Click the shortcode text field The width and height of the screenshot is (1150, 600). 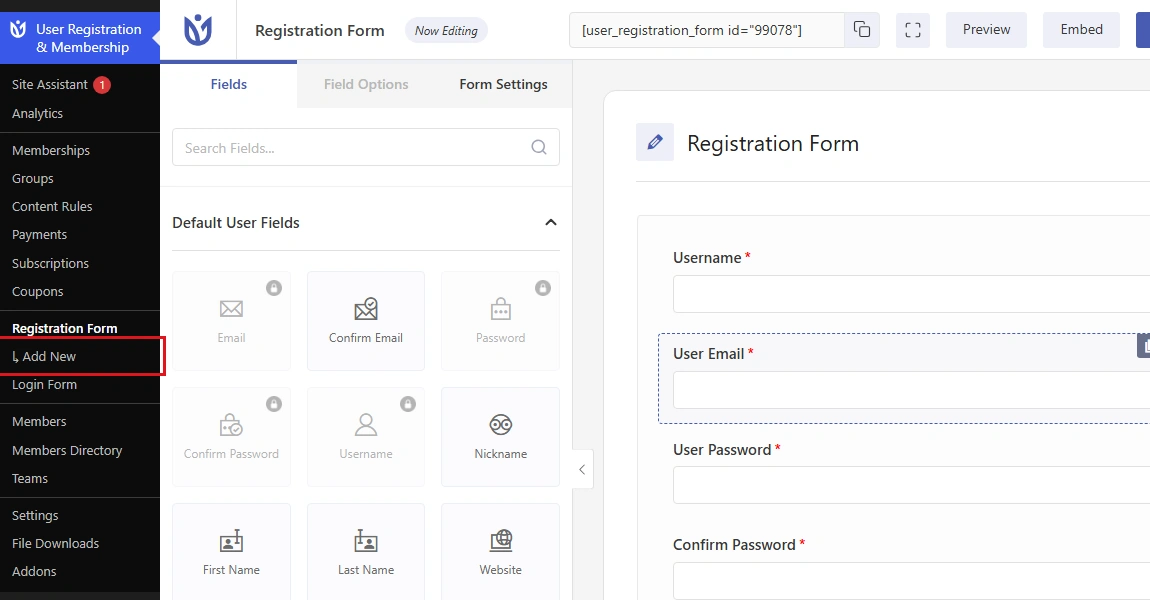coord(706,30)
